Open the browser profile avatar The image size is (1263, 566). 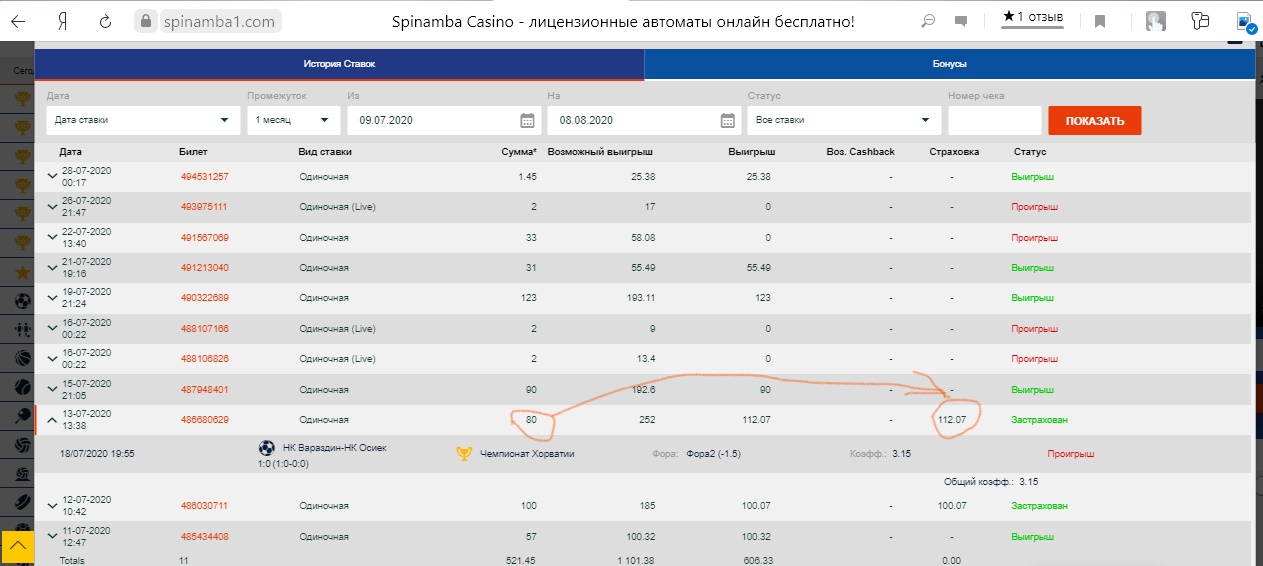[x=1156, y=21]
